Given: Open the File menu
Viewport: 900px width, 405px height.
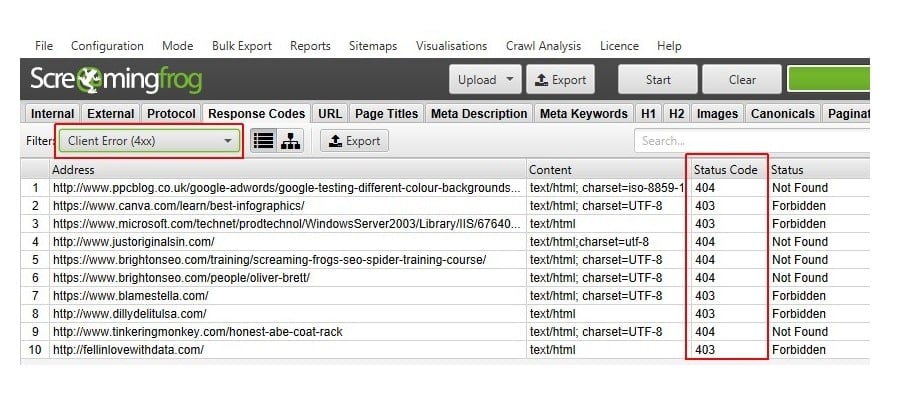Looking at the screenshot, I should click(44, 46).
